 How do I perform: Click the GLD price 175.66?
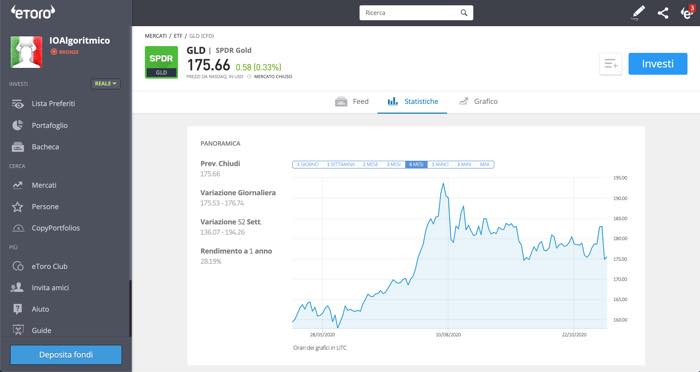208,65
